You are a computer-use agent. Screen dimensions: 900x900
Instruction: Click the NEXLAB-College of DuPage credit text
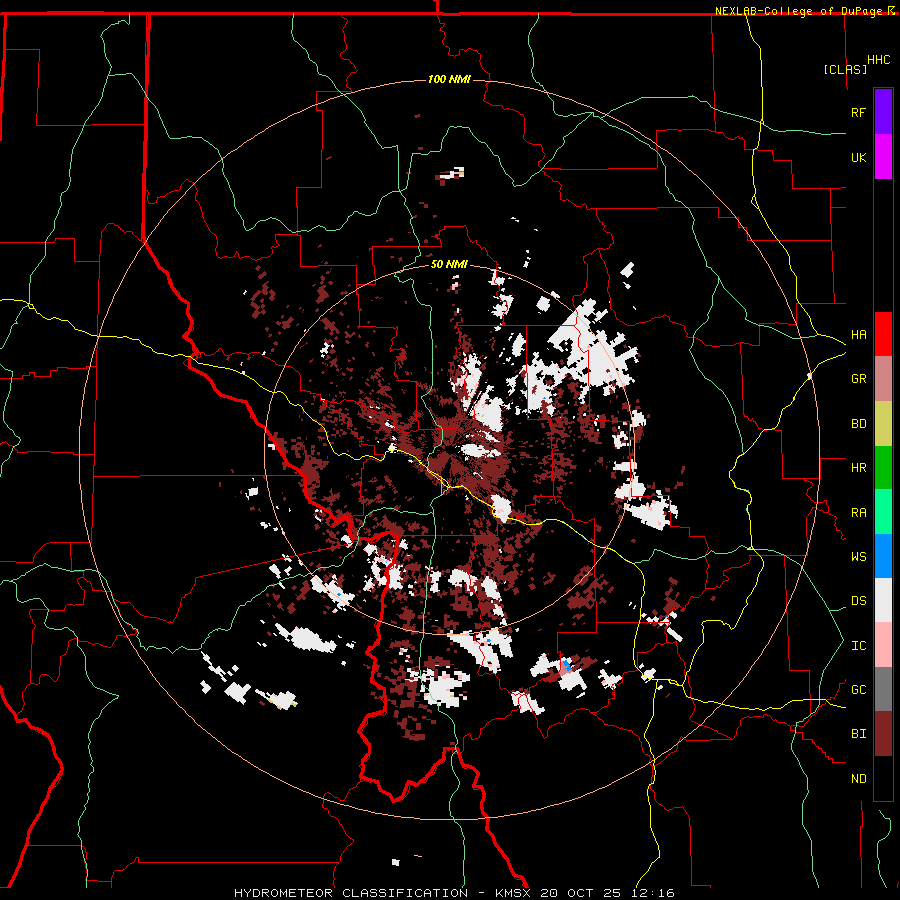801,11
